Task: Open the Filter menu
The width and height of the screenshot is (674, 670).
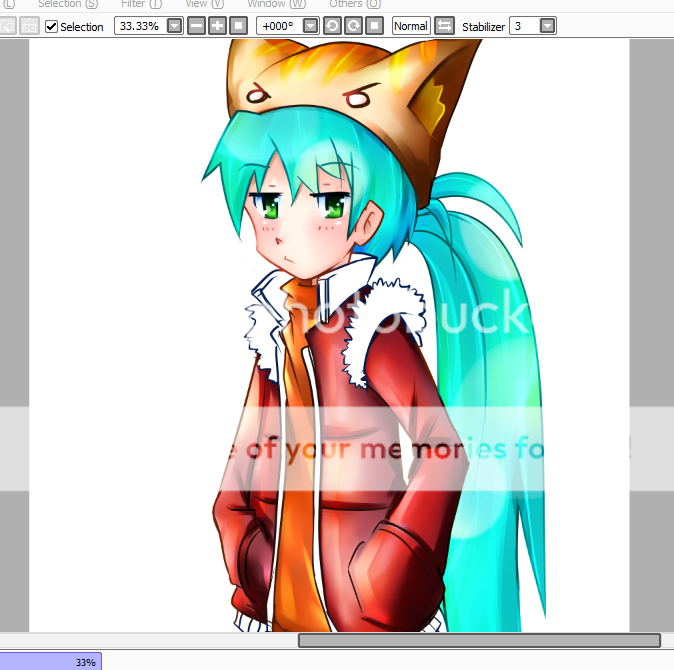Action: pyautogui.click(x=140, y=4)
